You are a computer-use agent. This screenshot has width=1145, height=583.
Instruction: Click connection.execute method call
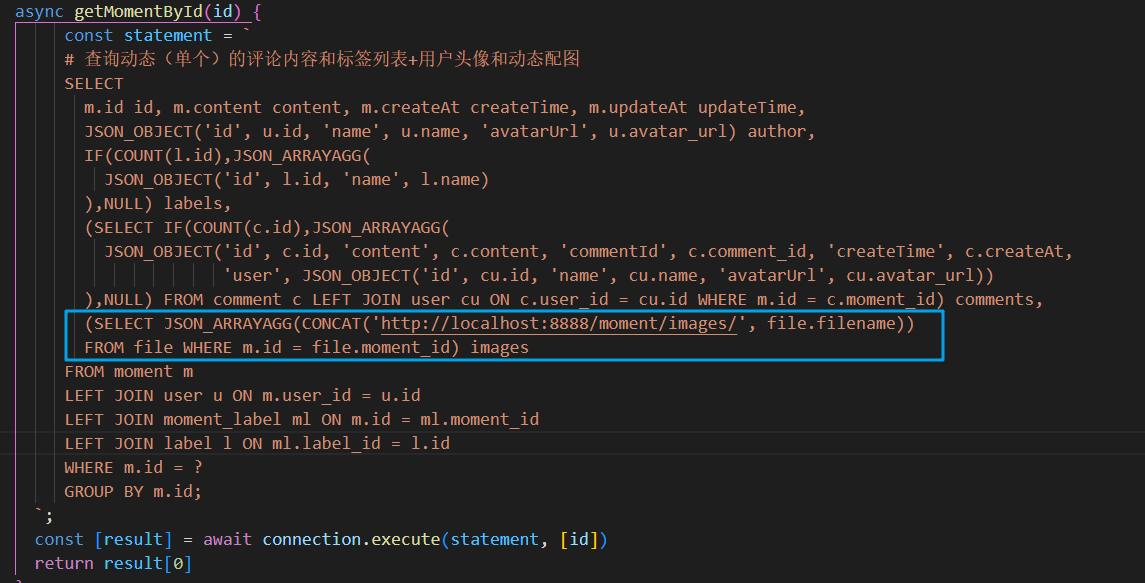(351, 540)
